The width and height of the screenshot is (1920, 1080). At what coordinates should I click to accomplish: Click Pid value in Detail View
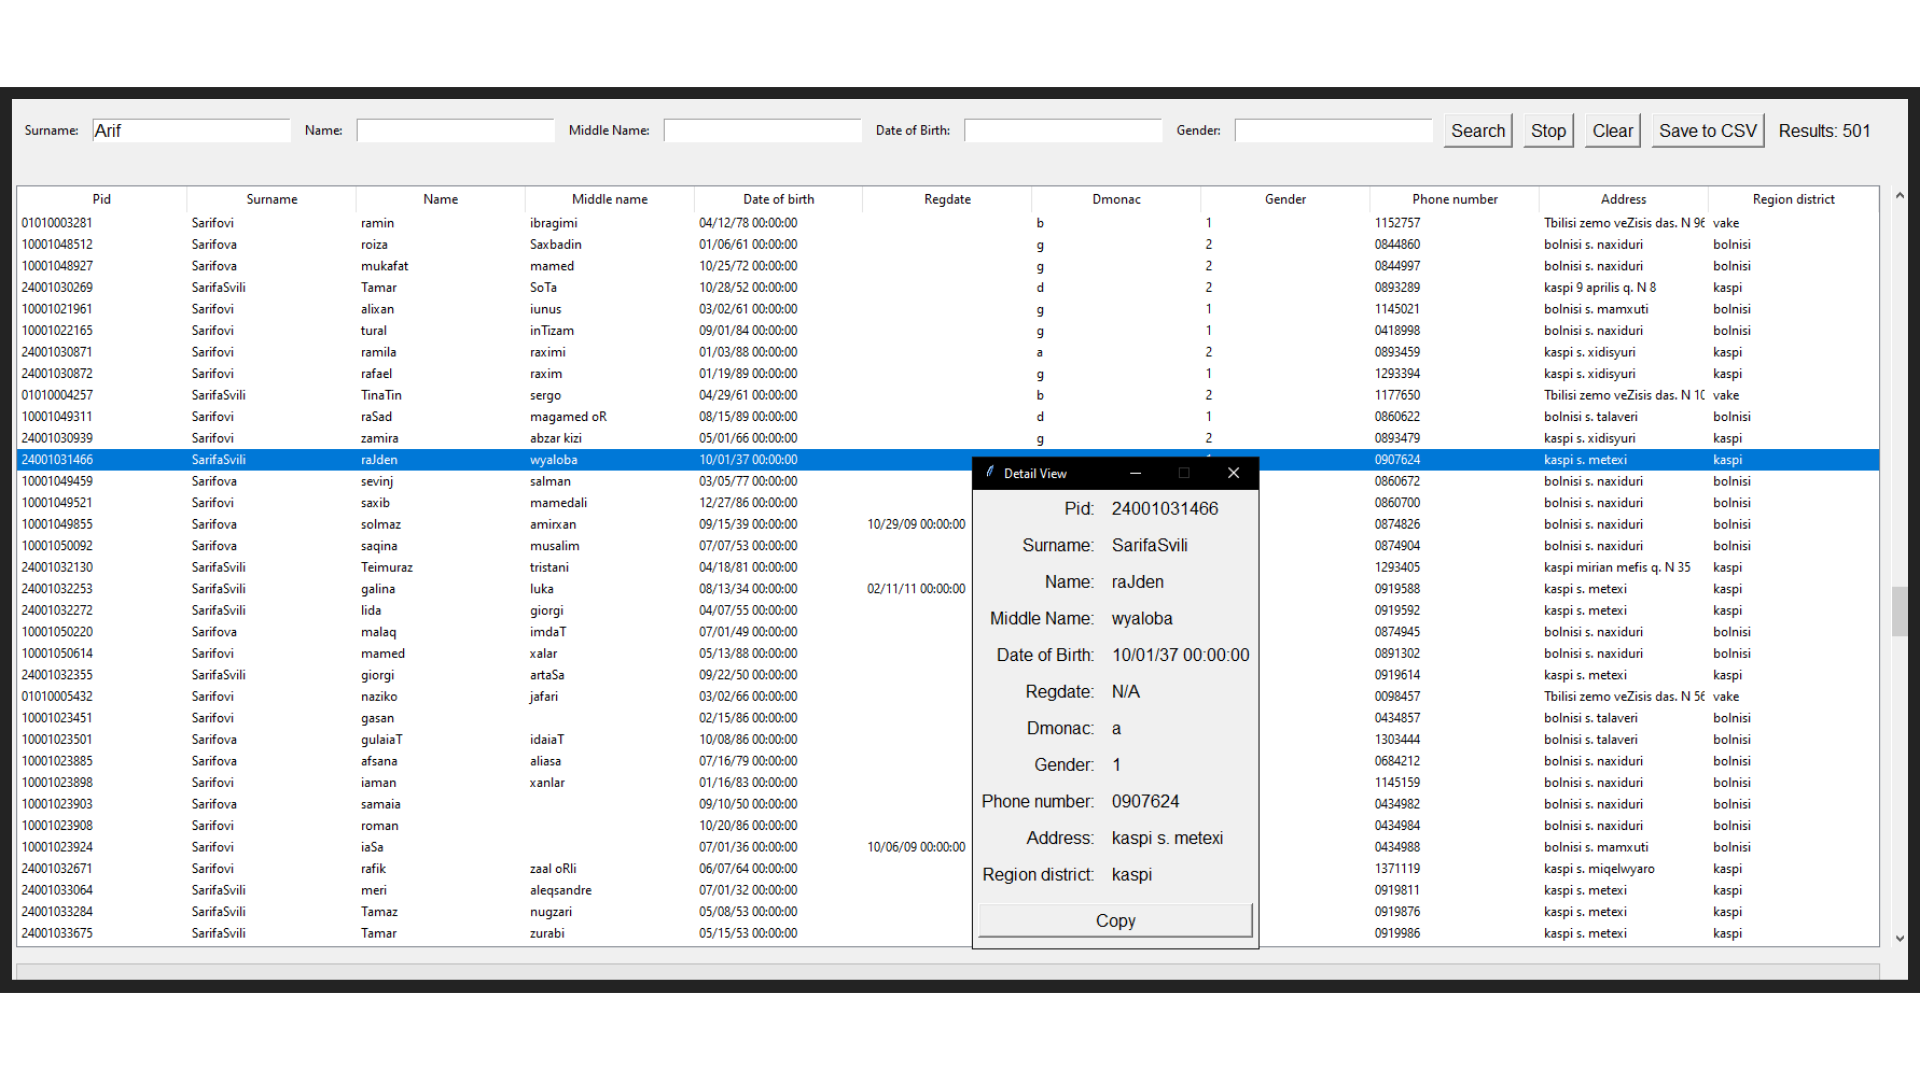pyautogui.click(x=1165, y=509)
